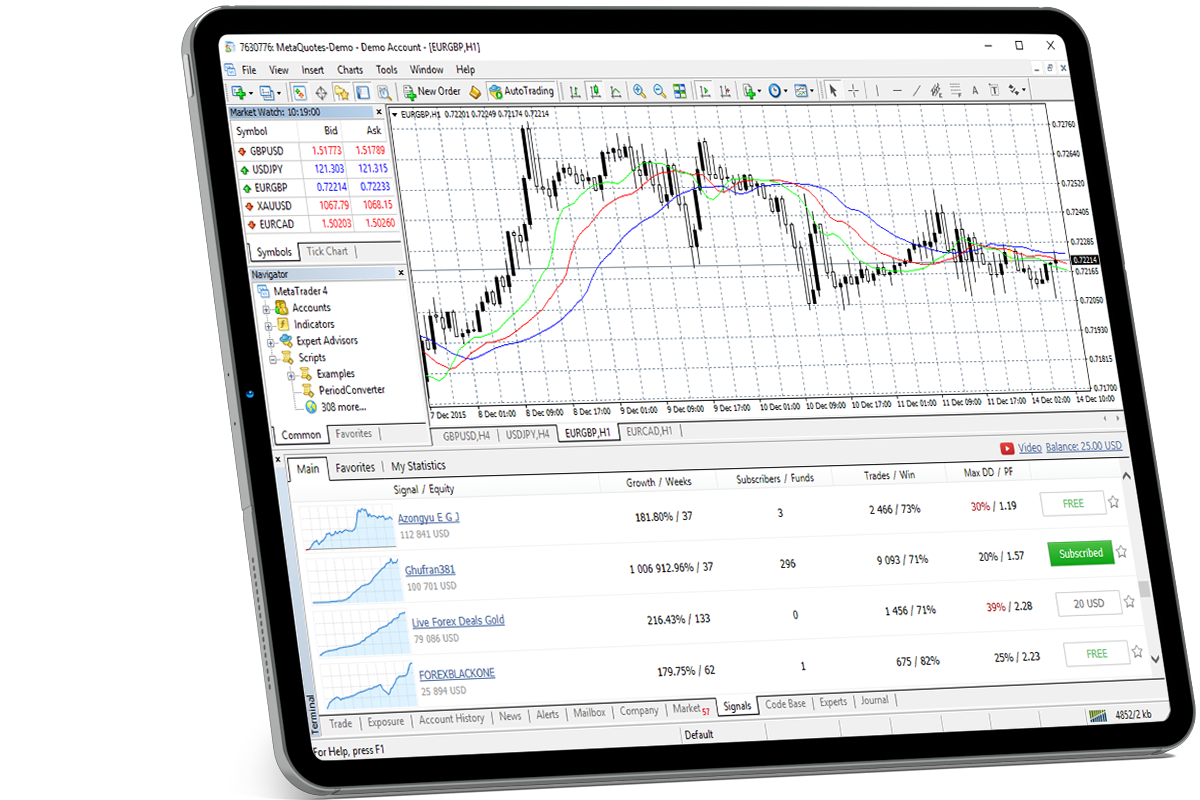Pick the Trendline drawing tool
Viewport: 1200px width, 800px height.
pyautogui.click(x=915, y=91)
